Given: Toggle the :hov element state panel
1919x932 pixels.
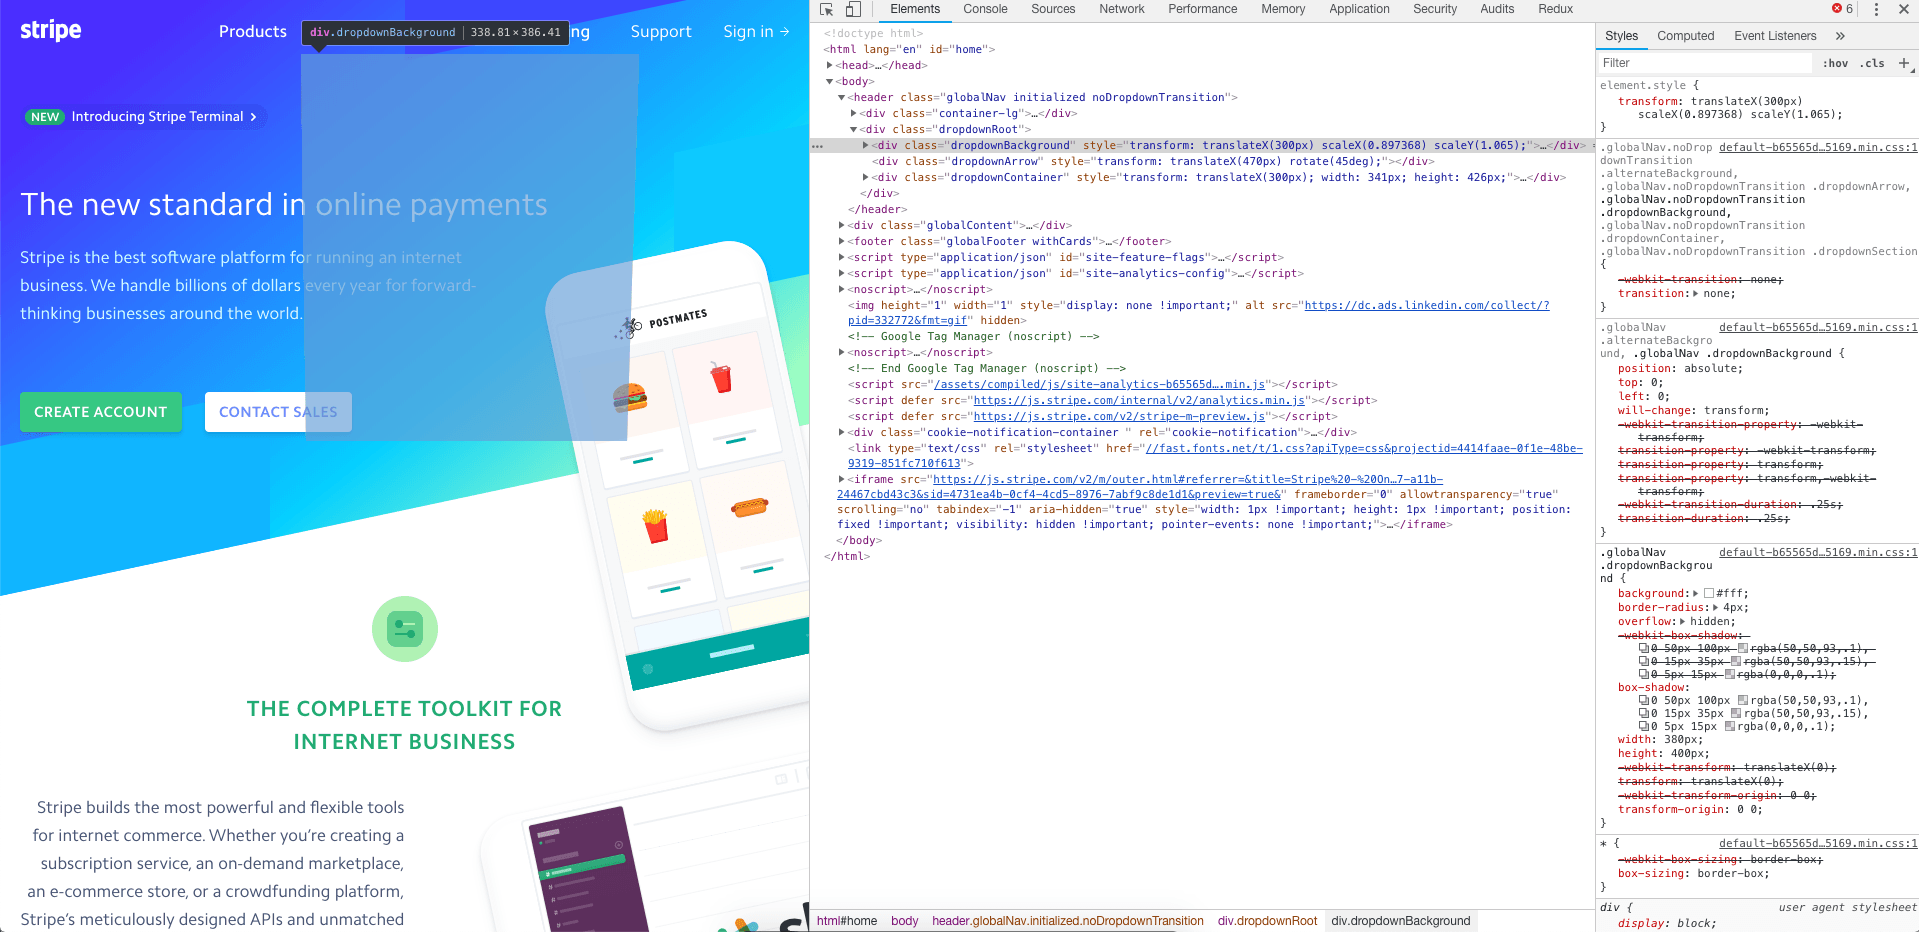Looking at the screenshot, I should pos(1835,63).
